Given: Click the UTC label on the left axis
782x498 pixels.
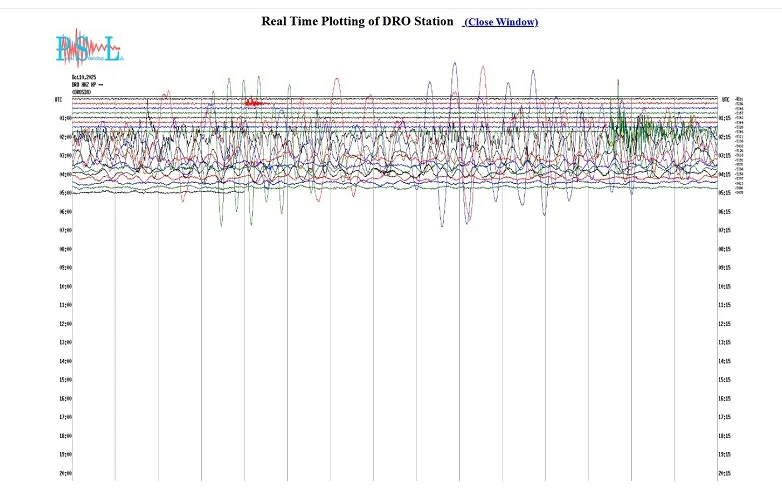Looking at the screenshot, I should [x=58, y=100].
